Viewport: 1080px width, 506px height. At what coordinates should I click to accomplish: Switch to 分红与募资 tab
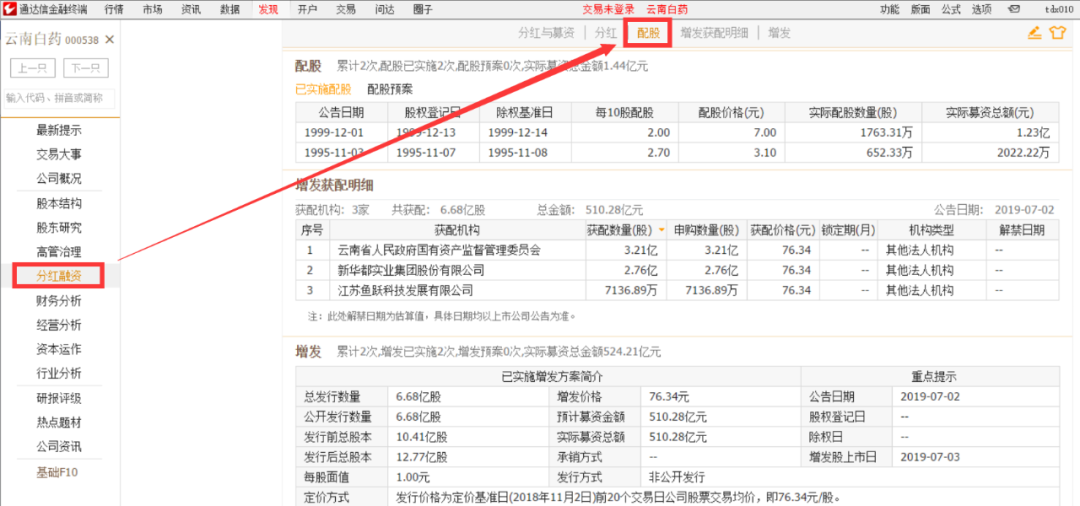[547, 32]
